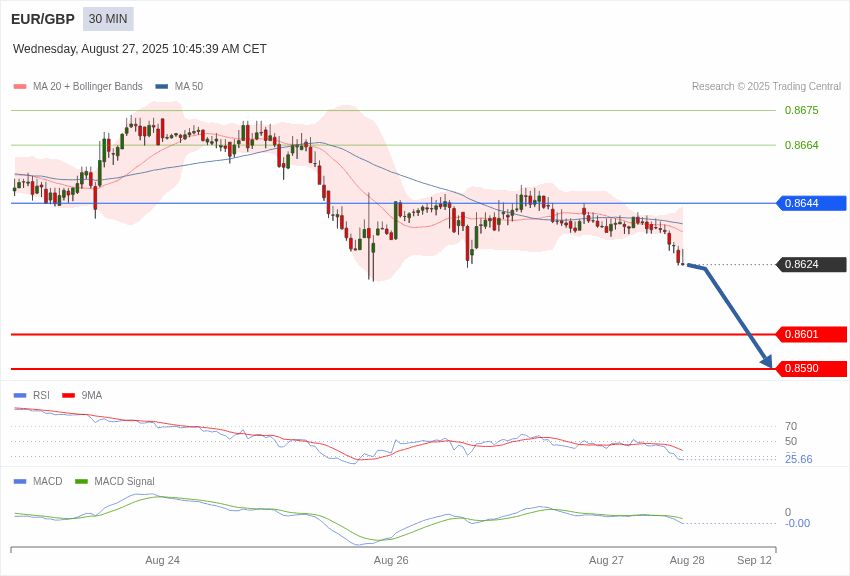Click the RSI current value 25.66
This screenshot has width=850, height=576.
799,459
